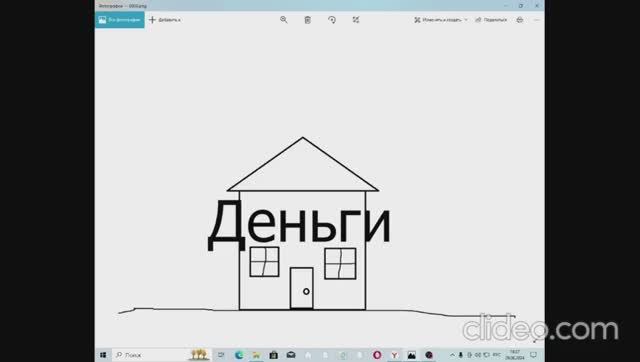The height and width of the screenshot is (362, 640).
Task: Click the crop icon in toolbar
Action: (356, 20)
